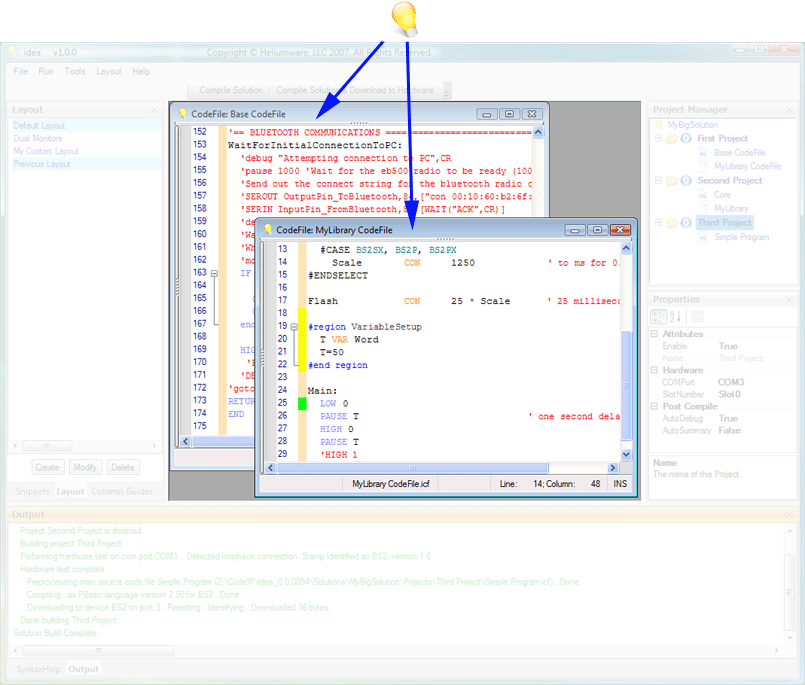The image size is (805, 685).
Task: Toggle AutoDebug to False
Action: tap(729, 418)
